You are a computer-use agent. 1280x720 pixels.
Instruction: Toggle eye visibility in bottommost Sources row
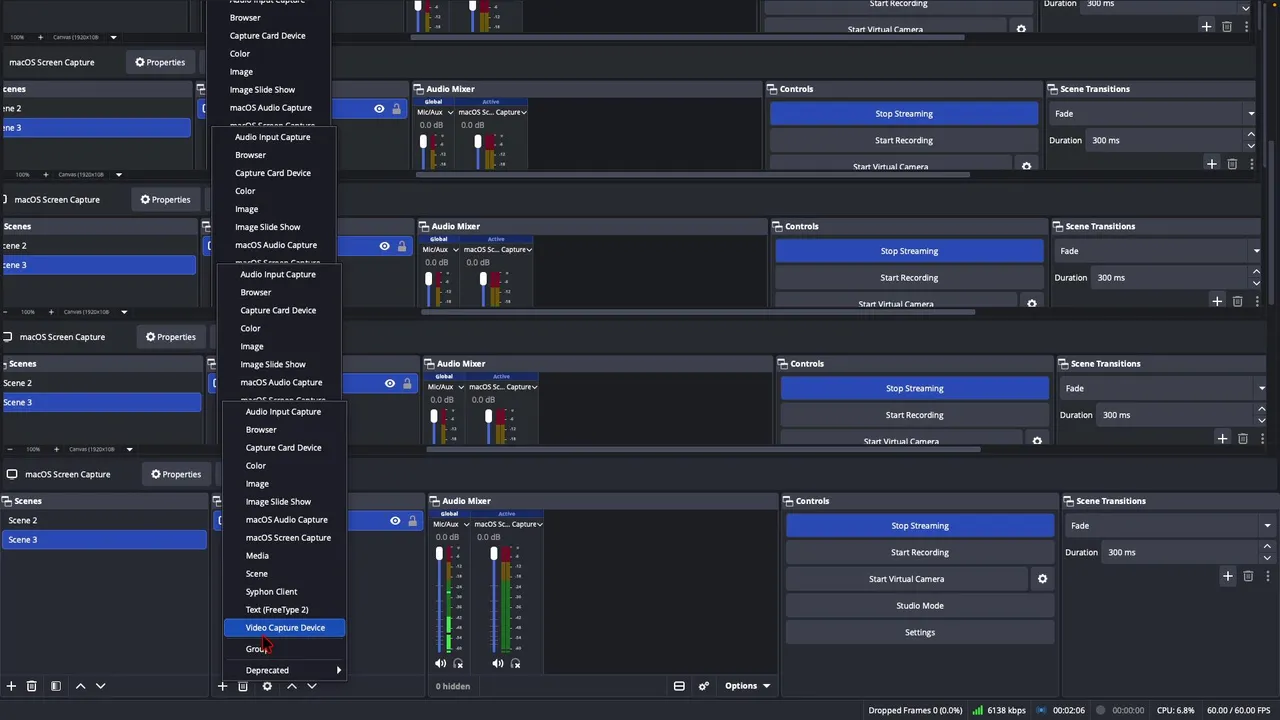point(395,521)
